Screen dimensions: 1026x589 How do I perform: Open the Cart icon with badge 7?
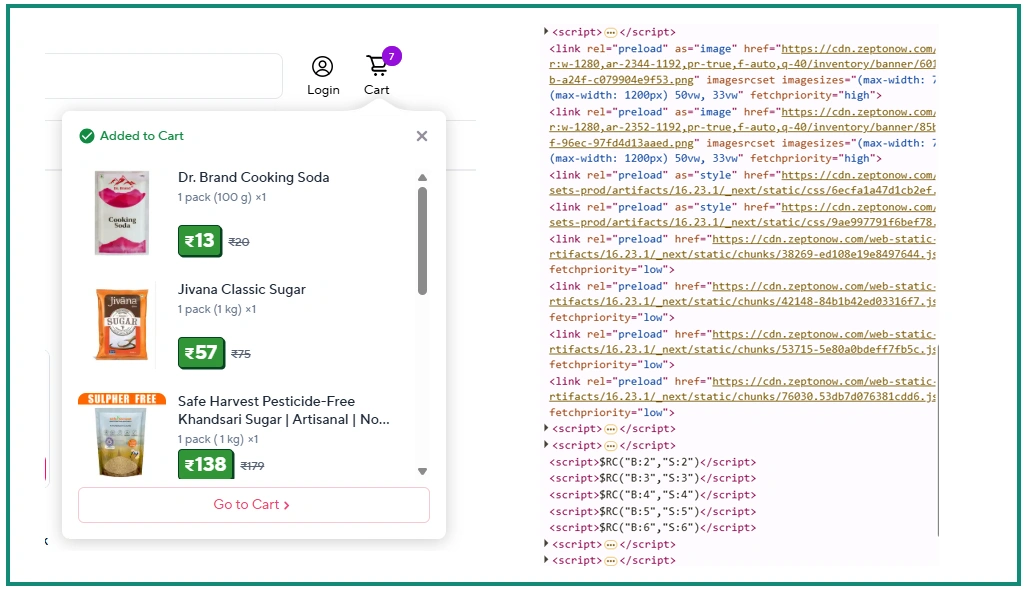coord(378,65)
